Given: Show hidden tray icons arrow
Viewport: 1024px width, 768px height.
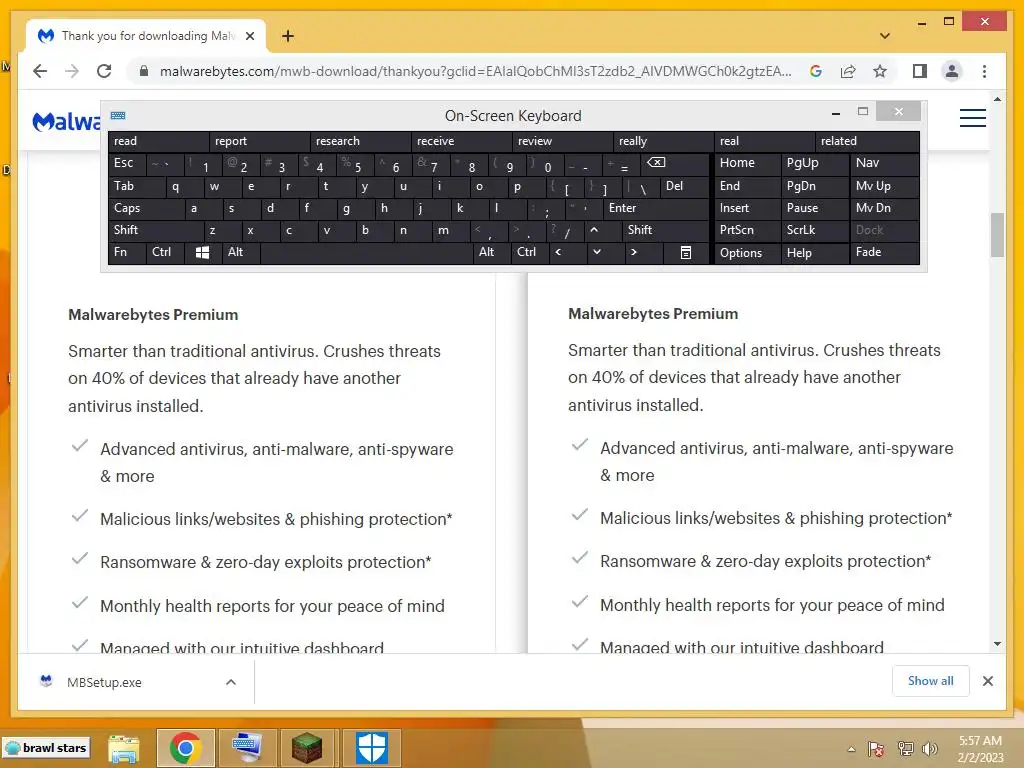Looking at the screenshot, I should (851, 749).
